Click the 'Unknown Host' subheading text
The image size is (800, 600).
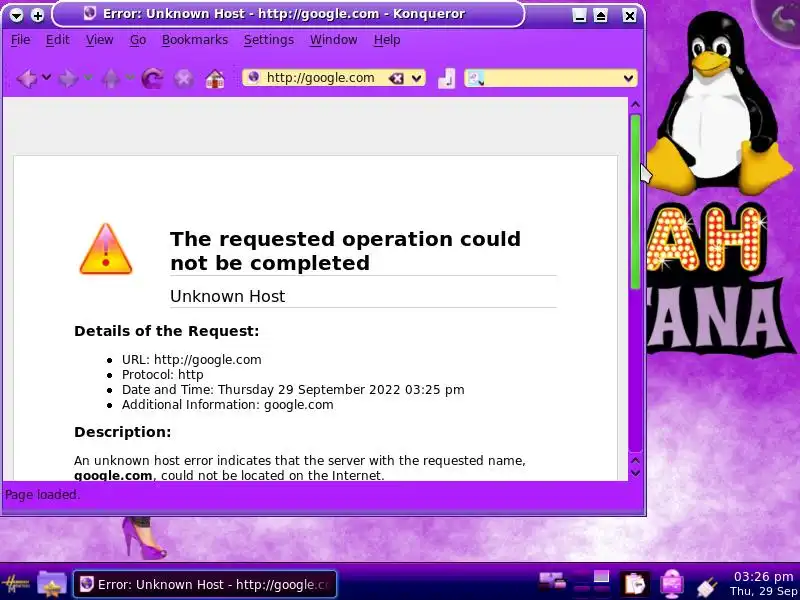[x=228, y=296]
